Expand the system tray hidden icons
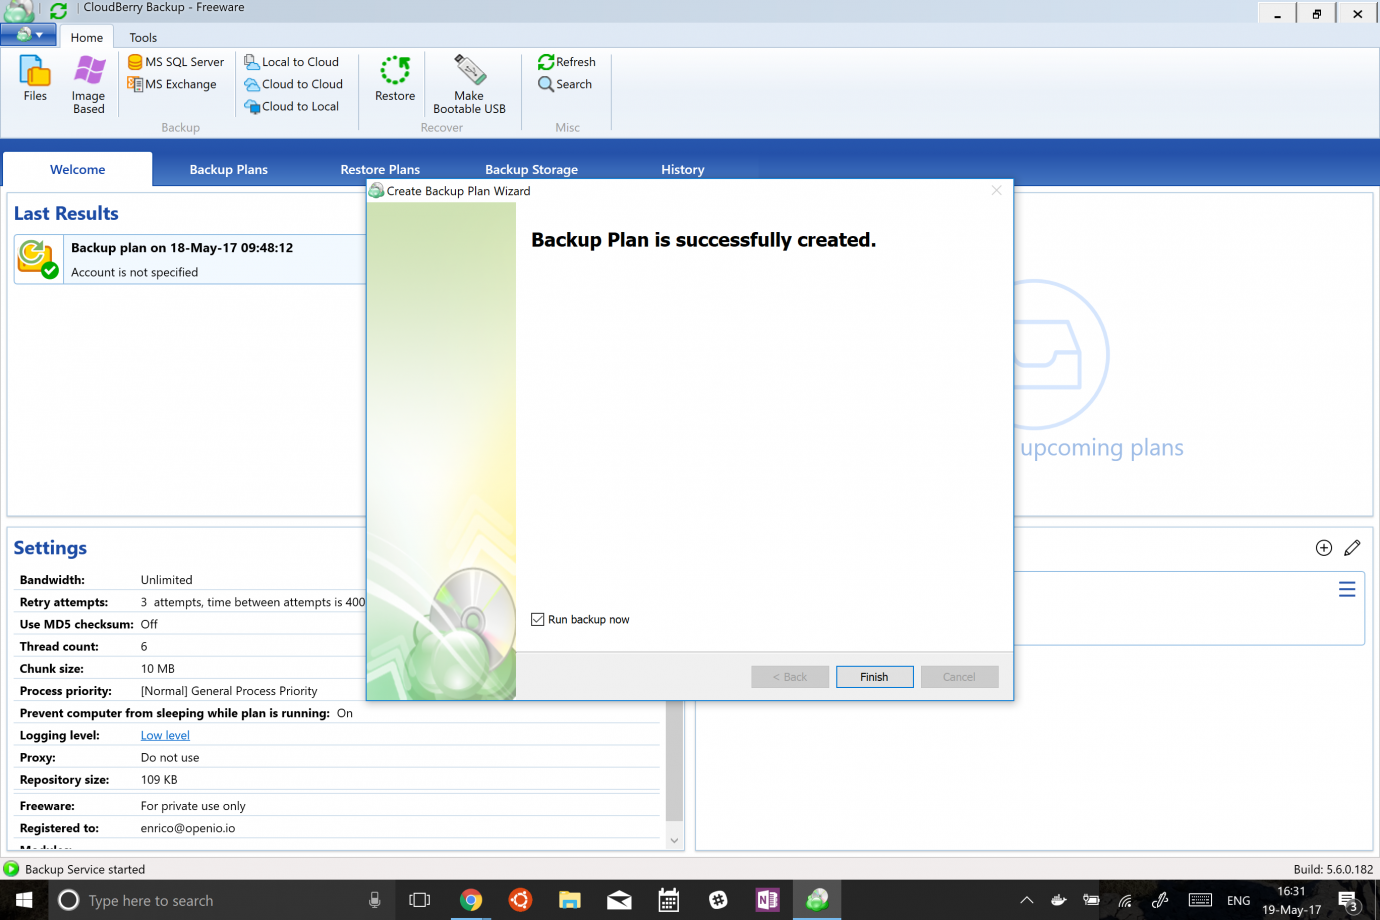The height and width of the screenshot is (920, 1380). tap(1026, 900)
